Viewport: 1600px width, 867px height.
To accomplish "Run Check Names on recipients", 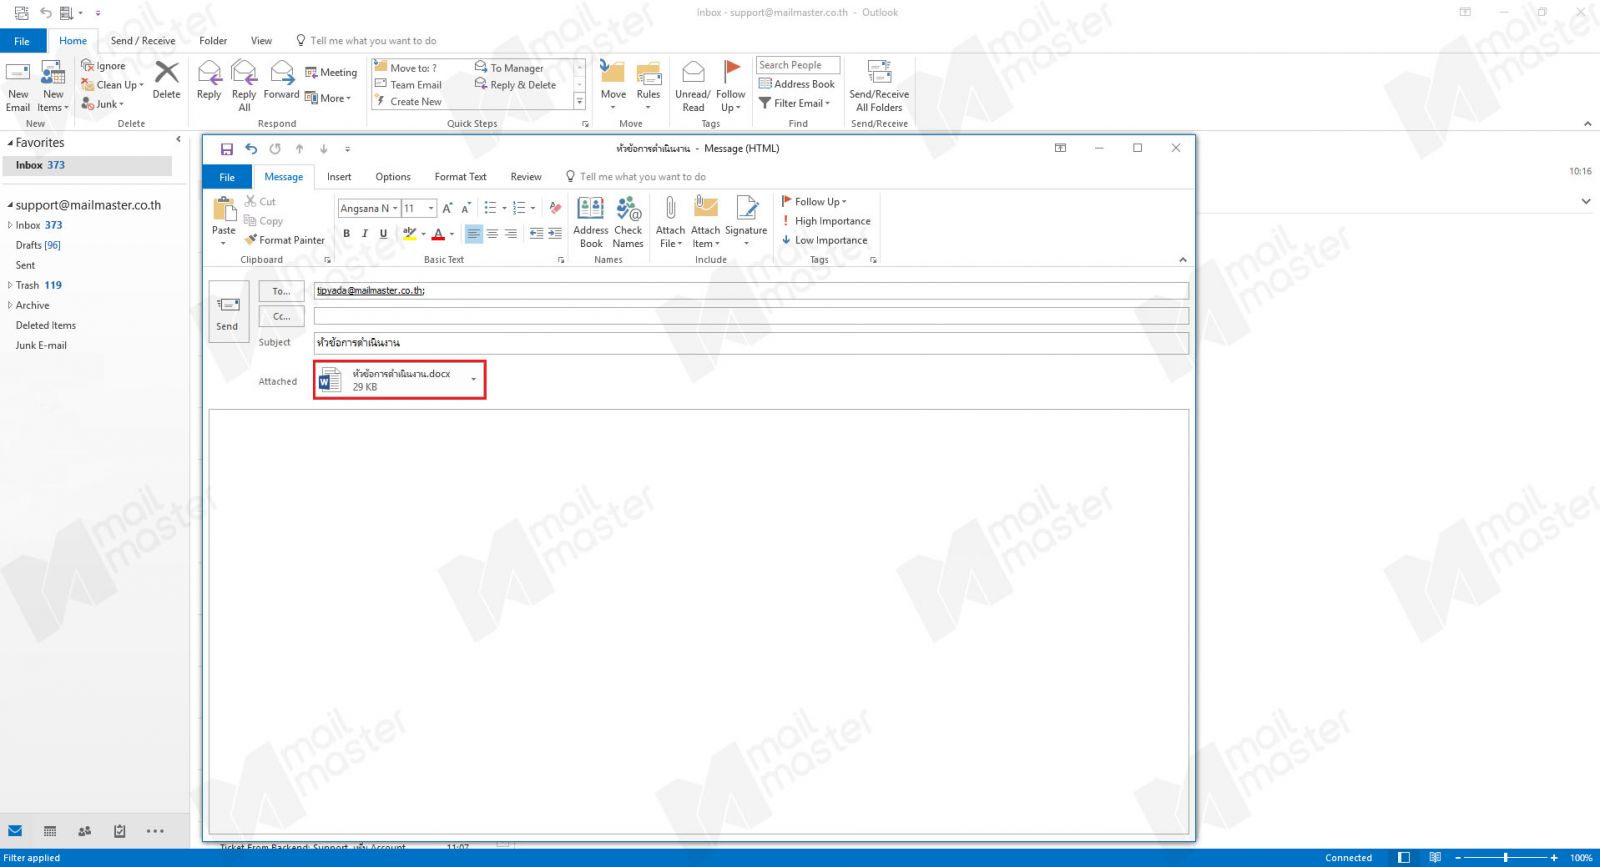I will click(628, 222).
